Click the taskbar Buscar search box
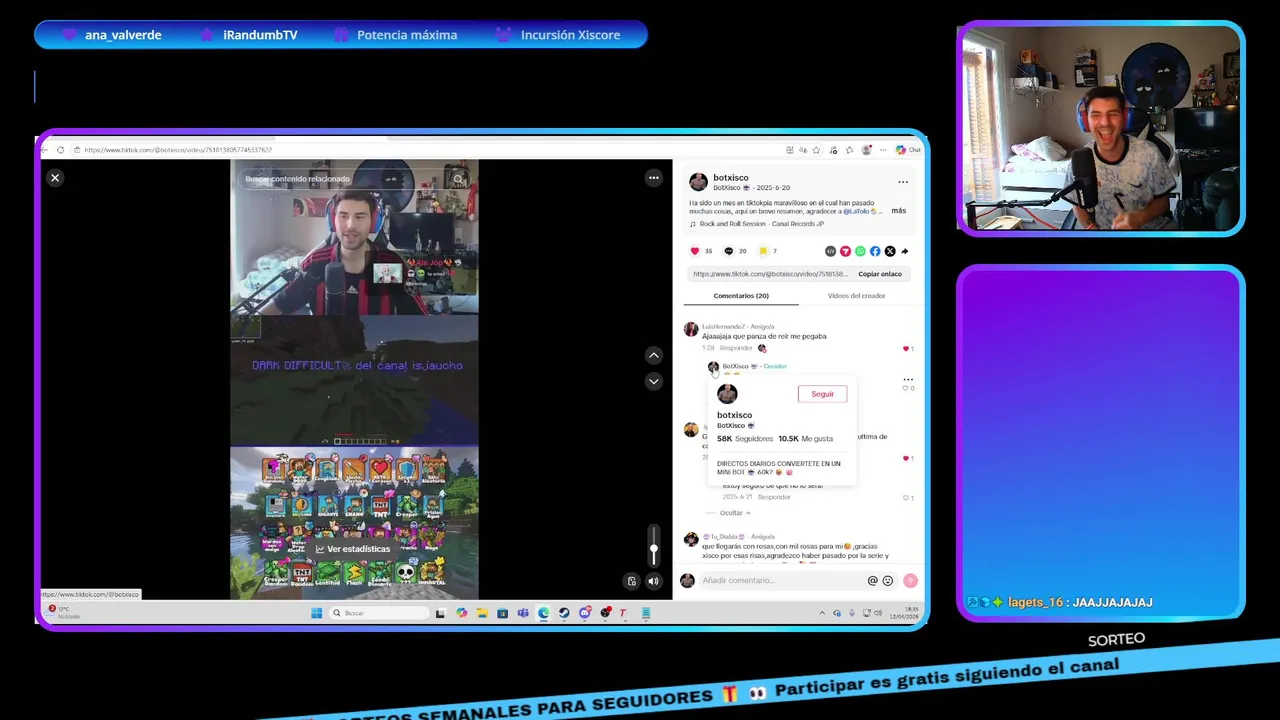Image resolution: width=1280 pixels, height=720 pixels. 380,613
